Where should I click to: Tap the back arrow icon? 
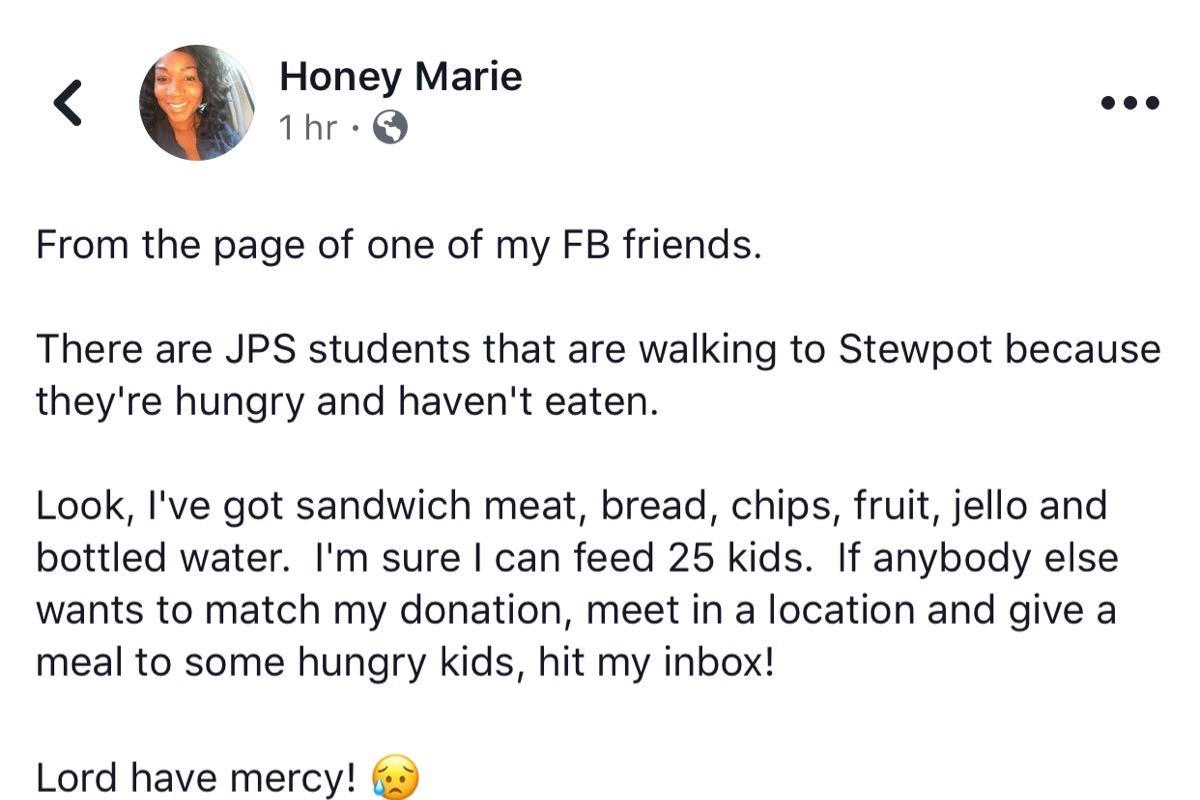click(x=68, y=103)
